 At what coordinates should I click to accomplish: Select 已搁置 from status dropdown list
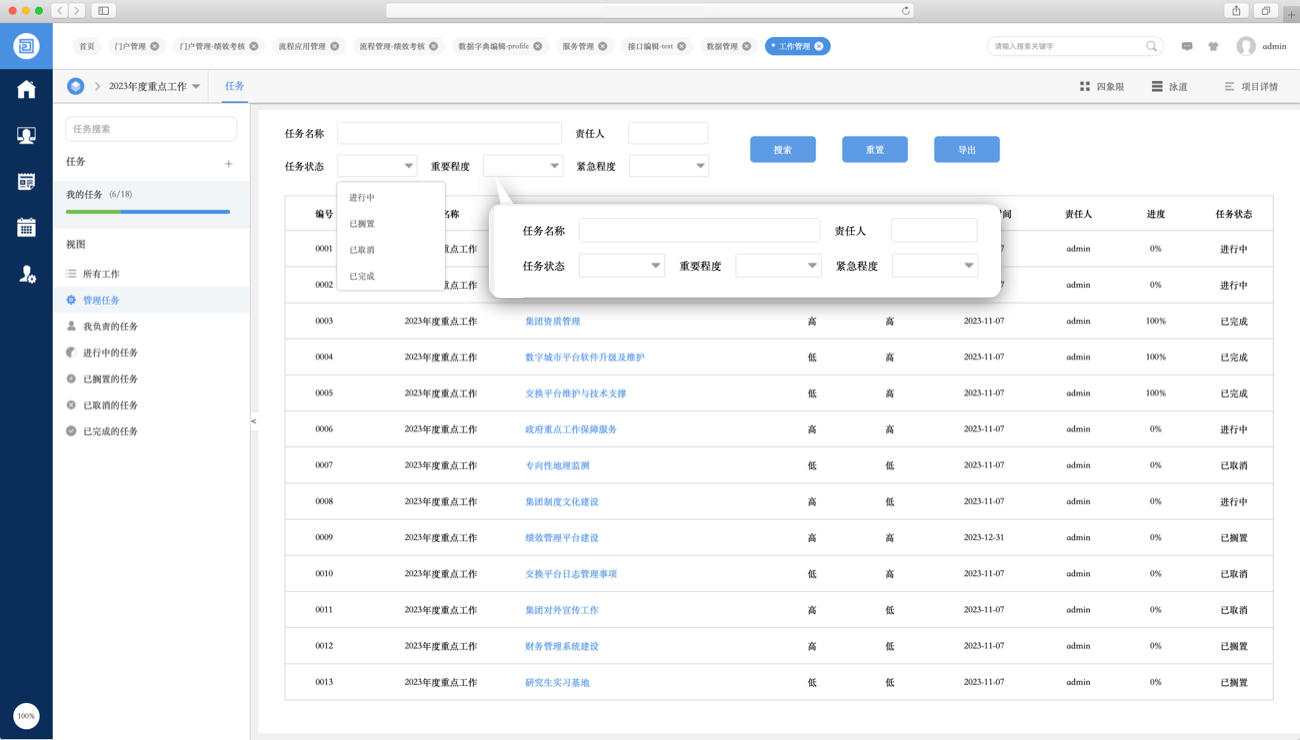(362, 224)
